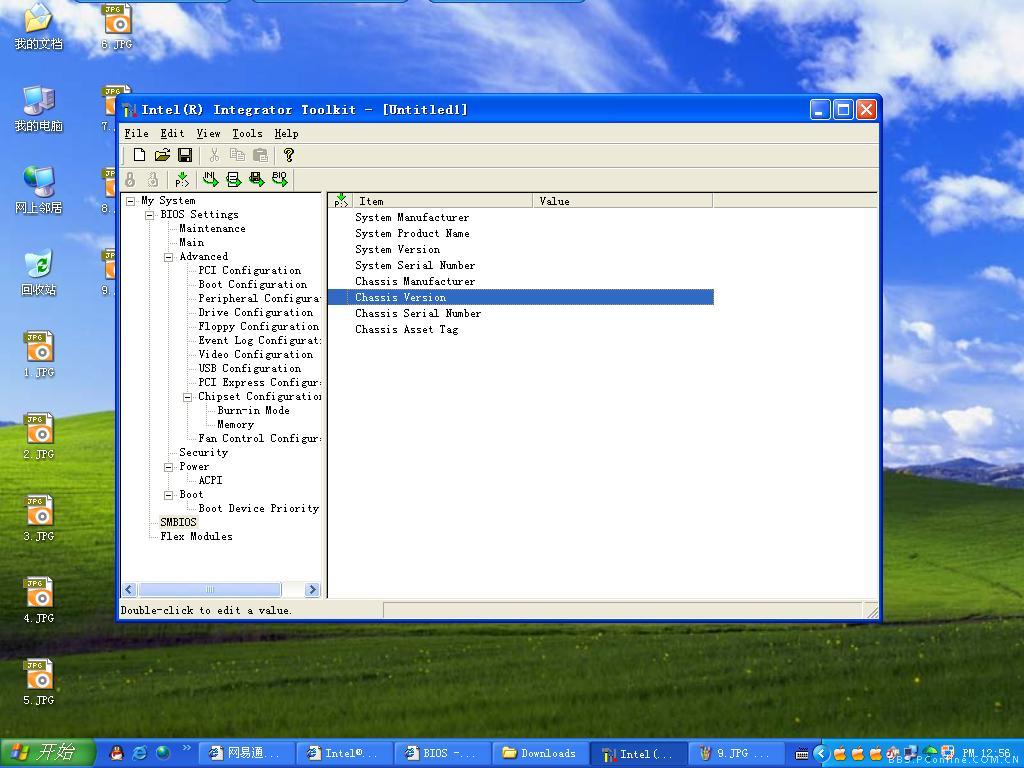Select Boot Configuration in the tree
This screenshot has height=768, width=1024.
[x=252, y=285]
